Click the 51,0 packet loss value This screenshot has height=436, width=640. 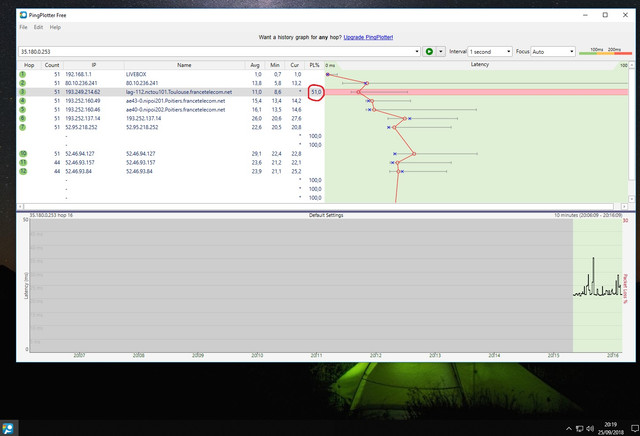tap(316, 92)
